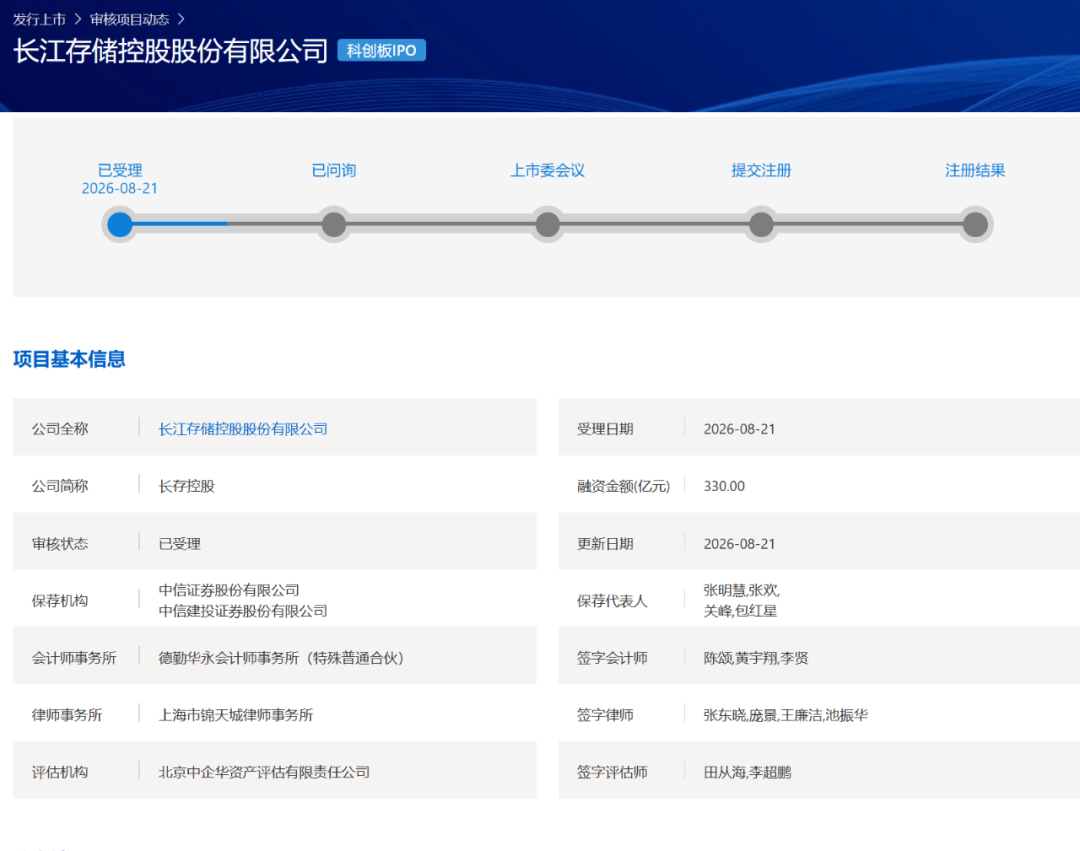Click the 融资金额(亿元) field label
This screenshot has height=851, width=1080.
click(x=623, y=486)
